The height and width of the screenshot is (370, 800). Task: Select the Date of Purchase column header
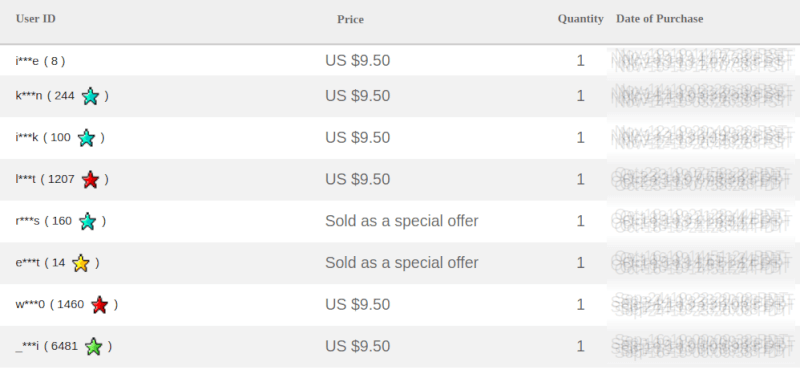(x=660, y=19)
